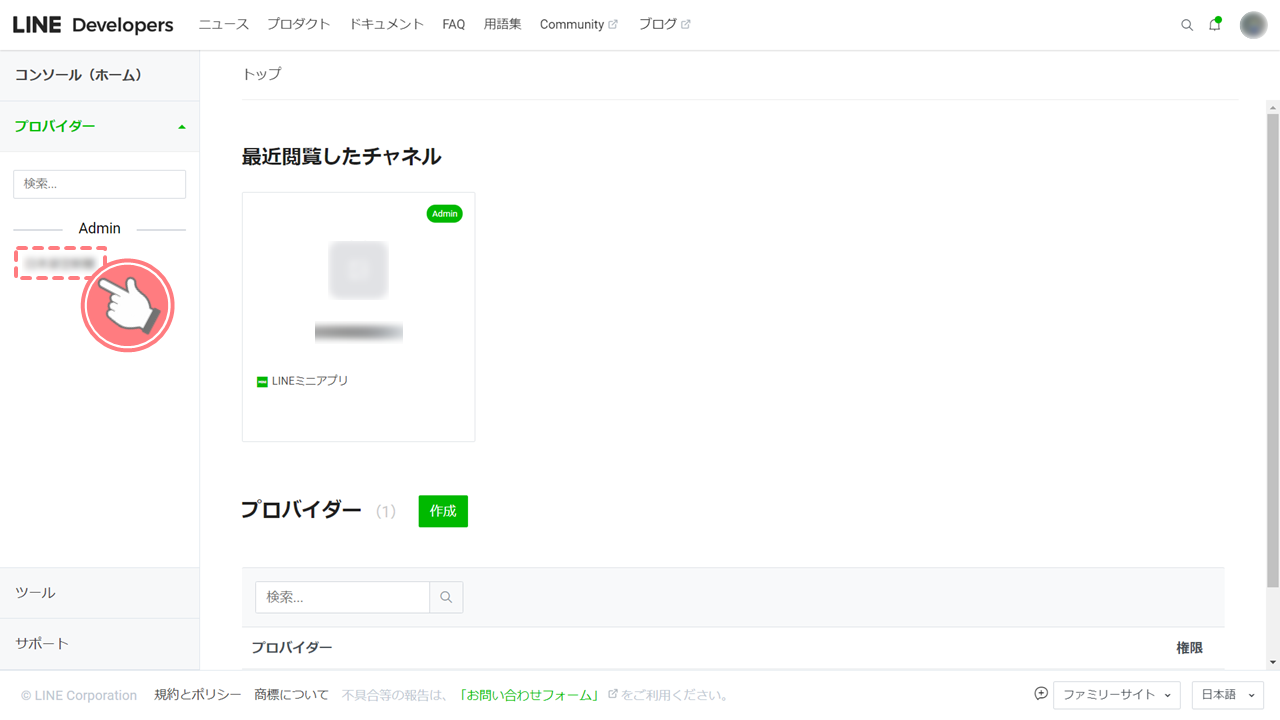Open the FAQ menu item
This screenshot has height=720, width=1280.
(x=454, y=24)
